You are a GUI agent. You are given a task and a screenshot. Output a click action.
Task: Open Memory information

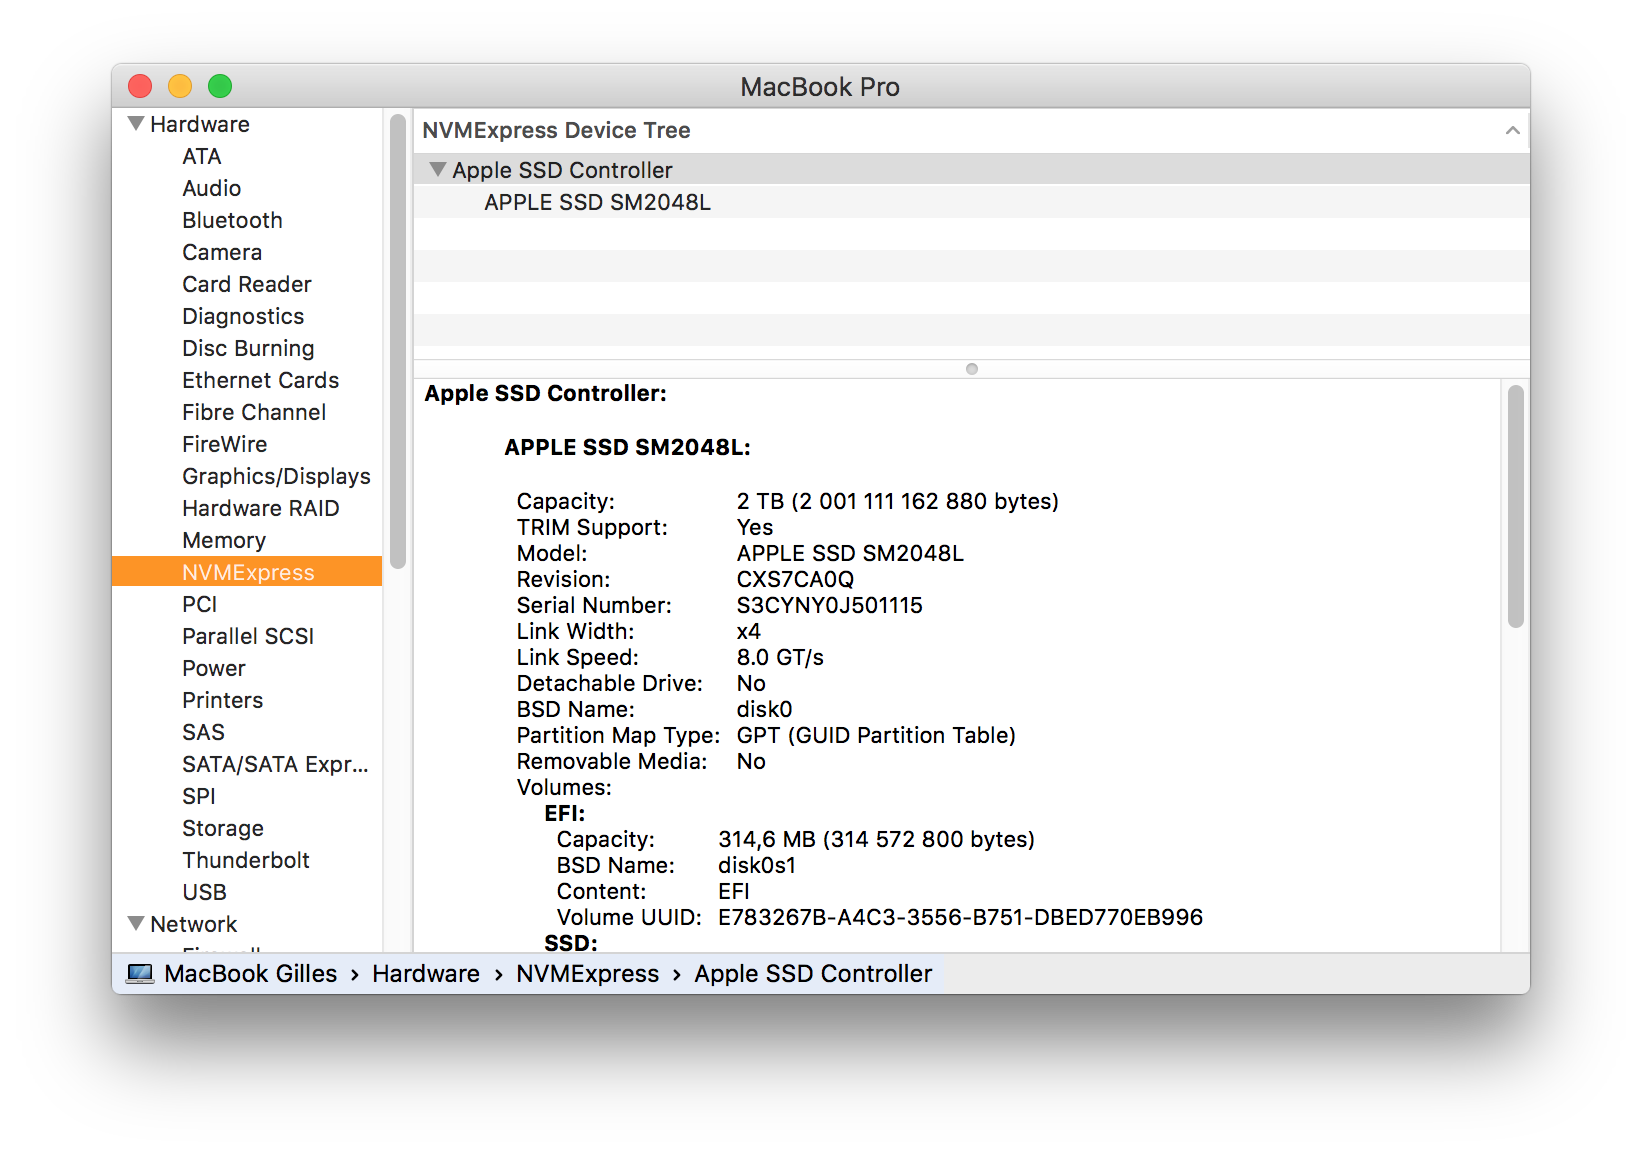(224, 540)
